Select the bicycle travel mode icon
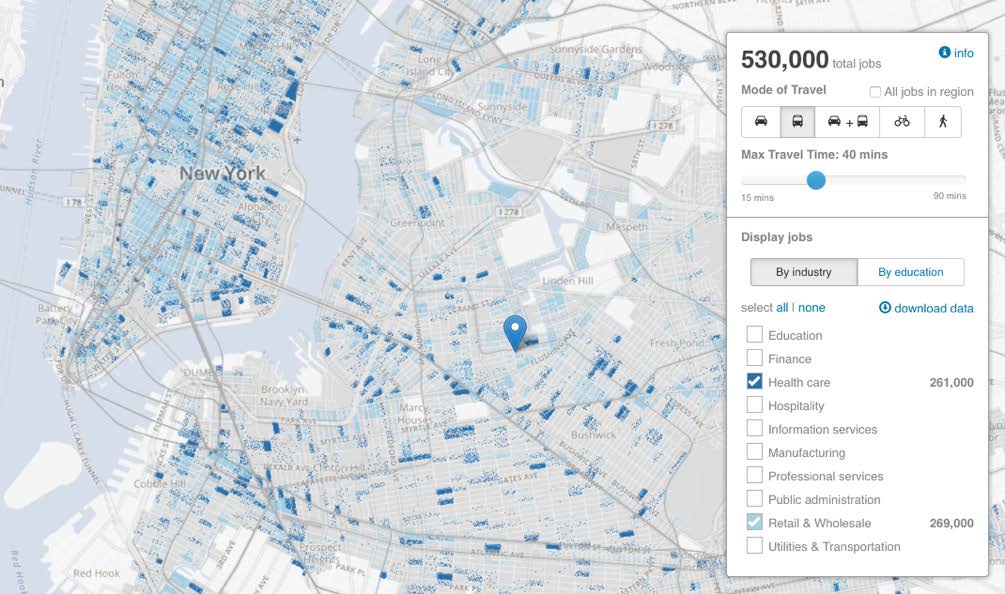1005x594 pixels. 902,121
